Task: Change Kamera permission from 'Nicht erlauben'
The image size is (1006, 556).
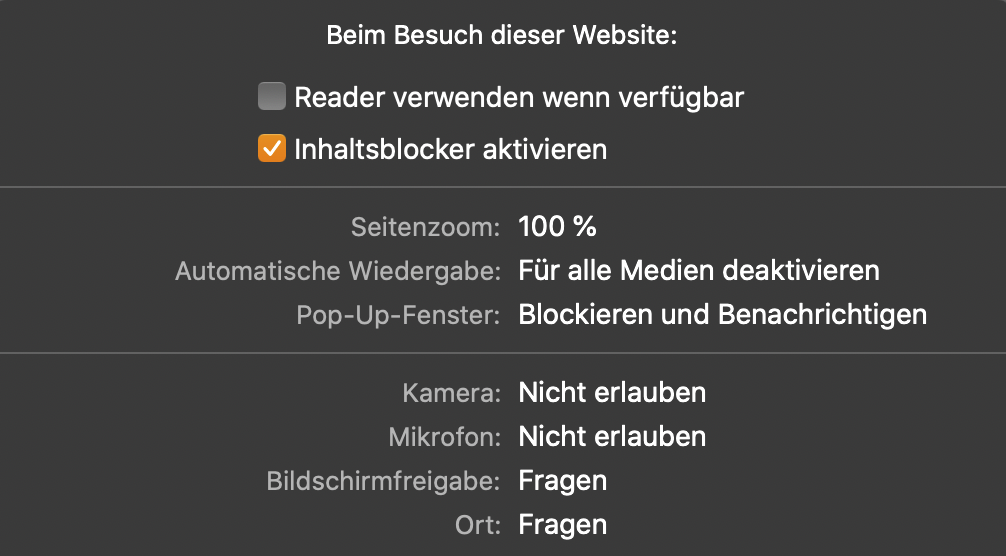Action: [x=612, y=393]
